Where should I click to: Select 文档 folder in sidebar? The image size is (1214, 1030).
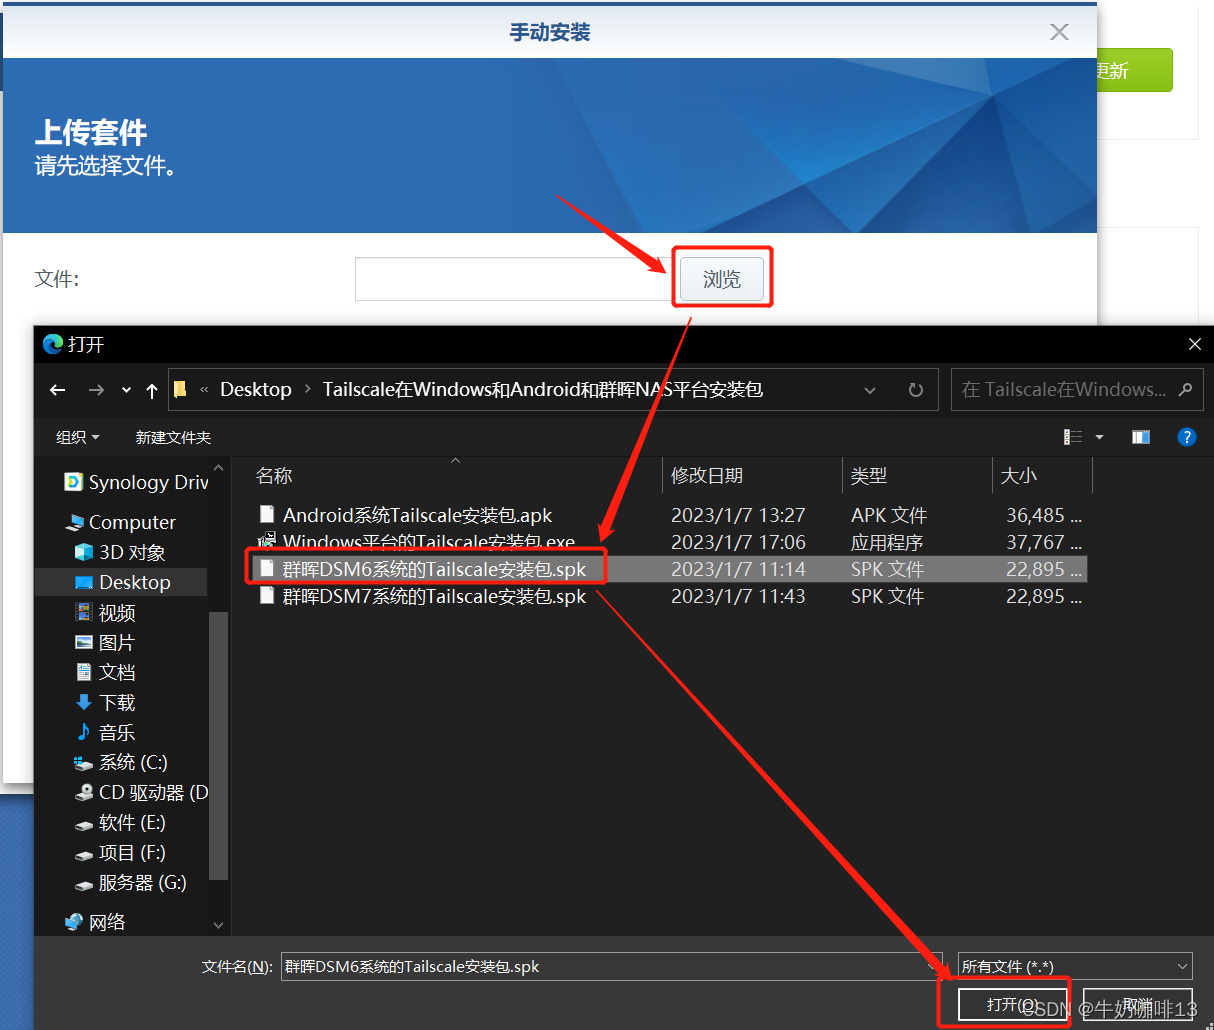pyautogui.click(x=106, y=672)
